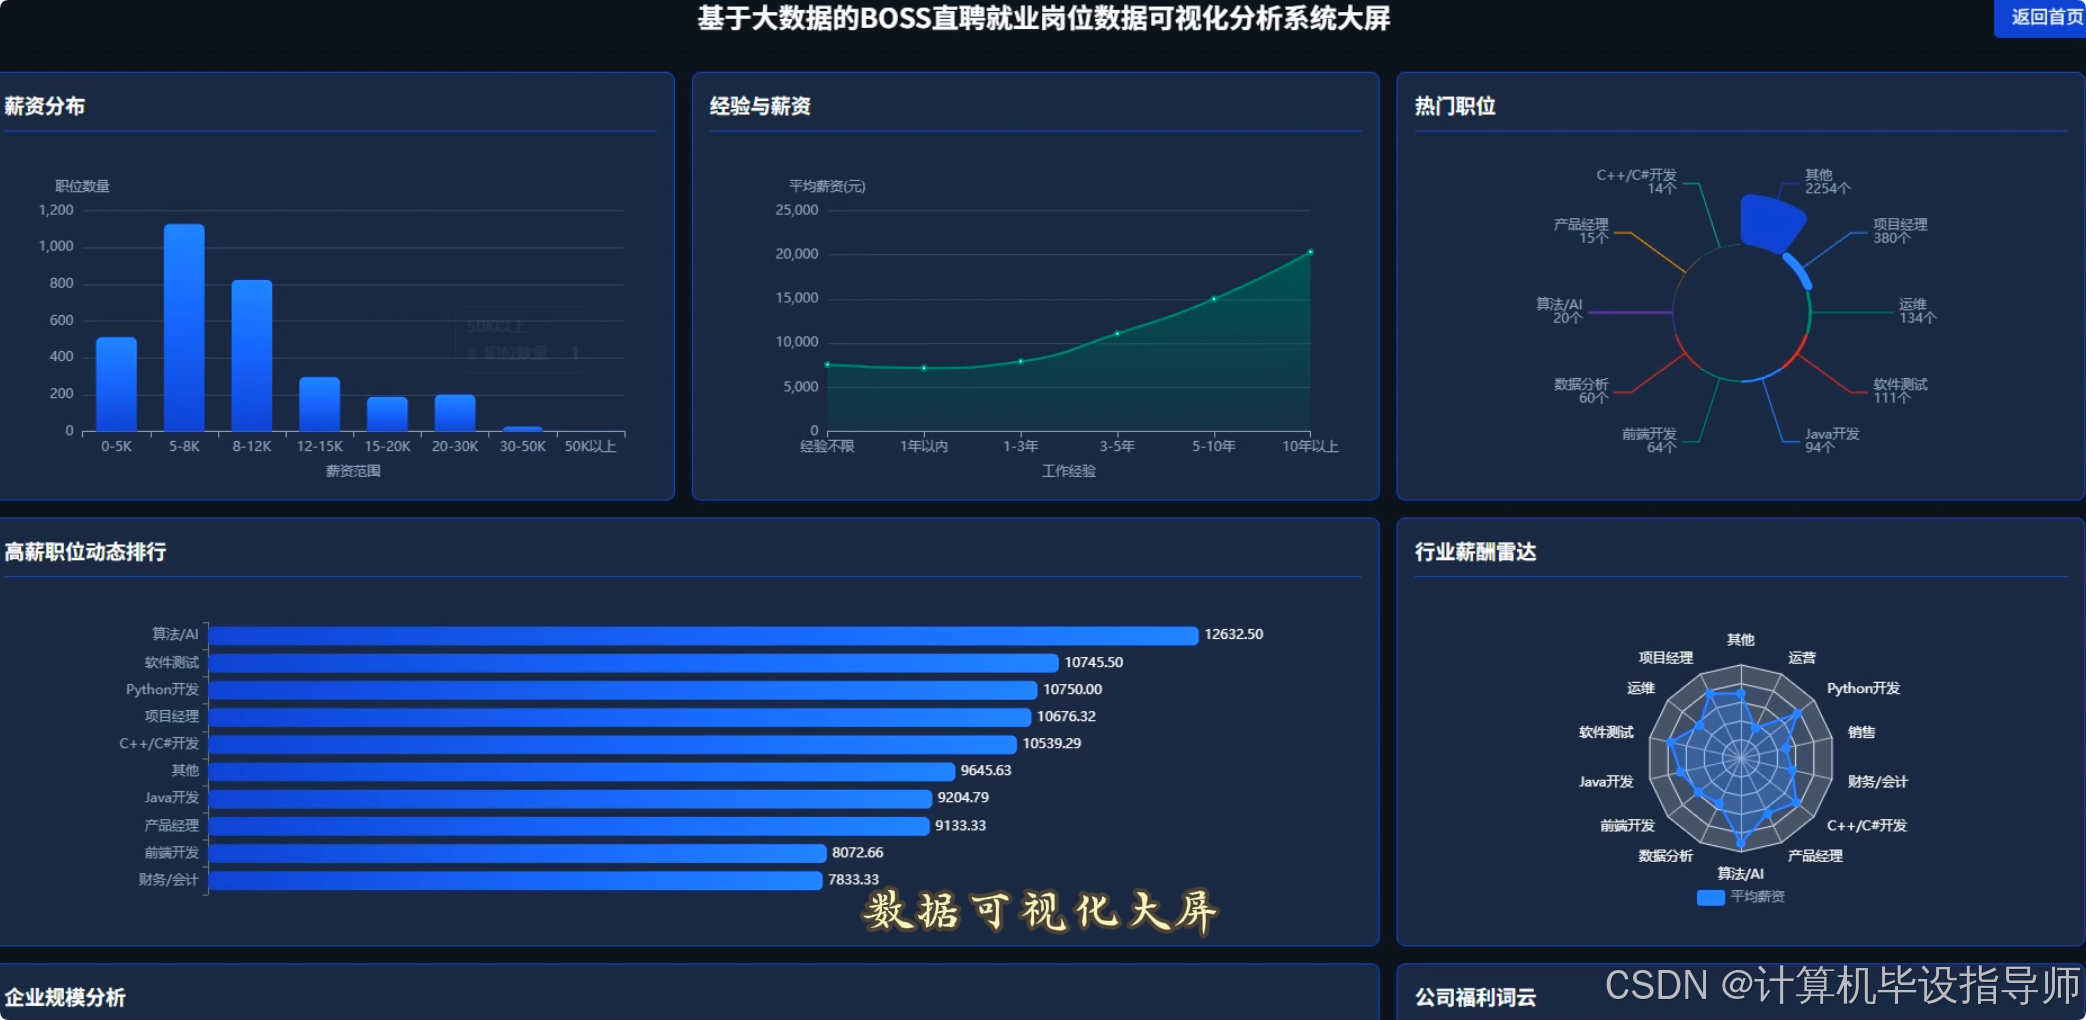Click the radar label 财务/会计
2086x1020 pixels.
tap(1877, 782)
